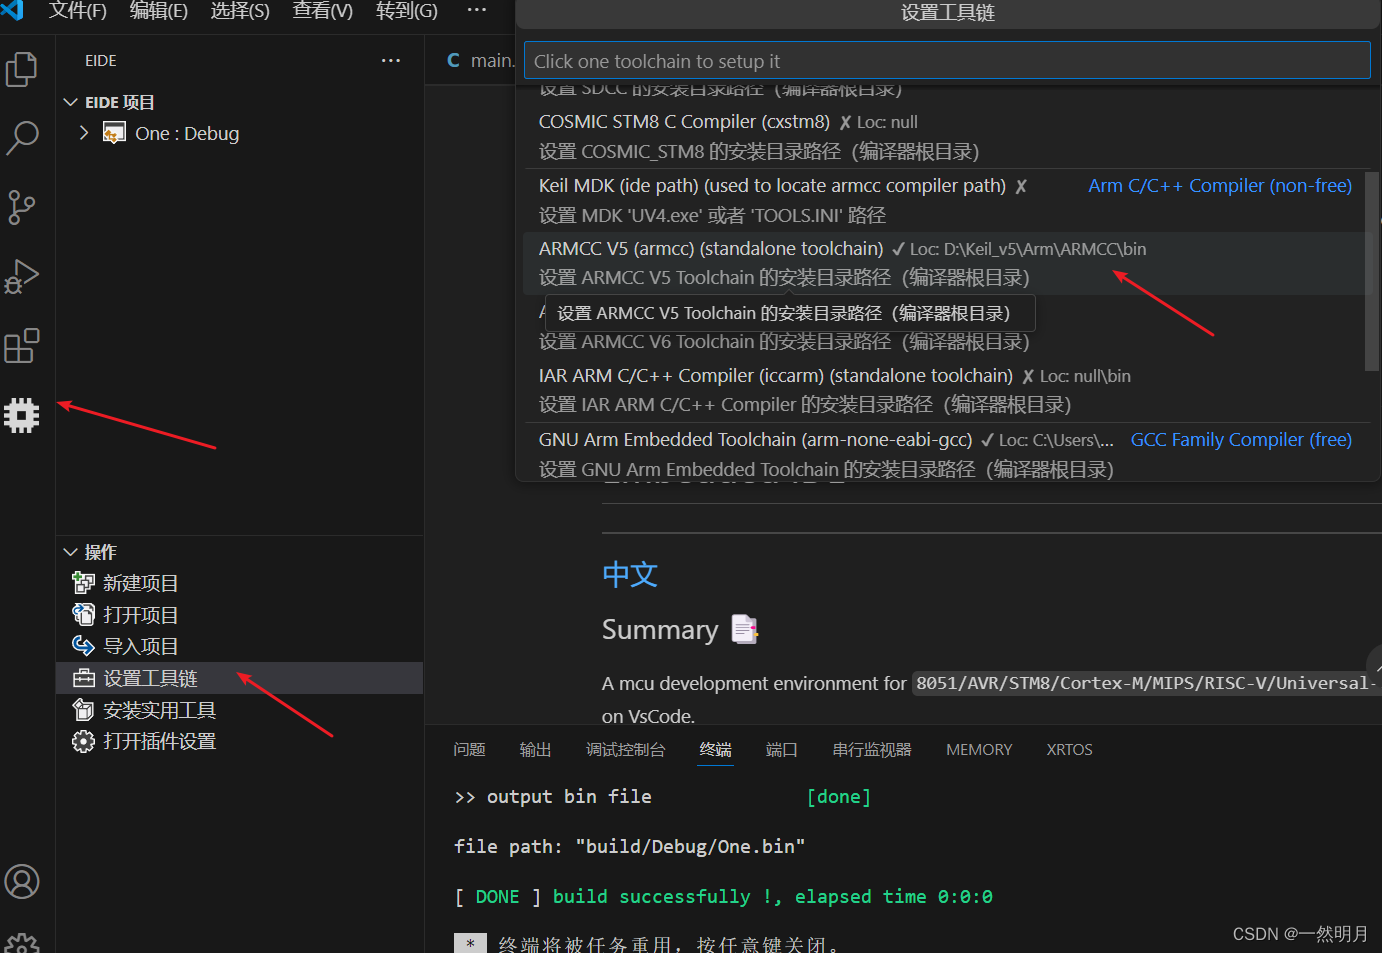Click the 中文 link in the readme
This screenshot has height=953, width=1382.
coord(630,574)
